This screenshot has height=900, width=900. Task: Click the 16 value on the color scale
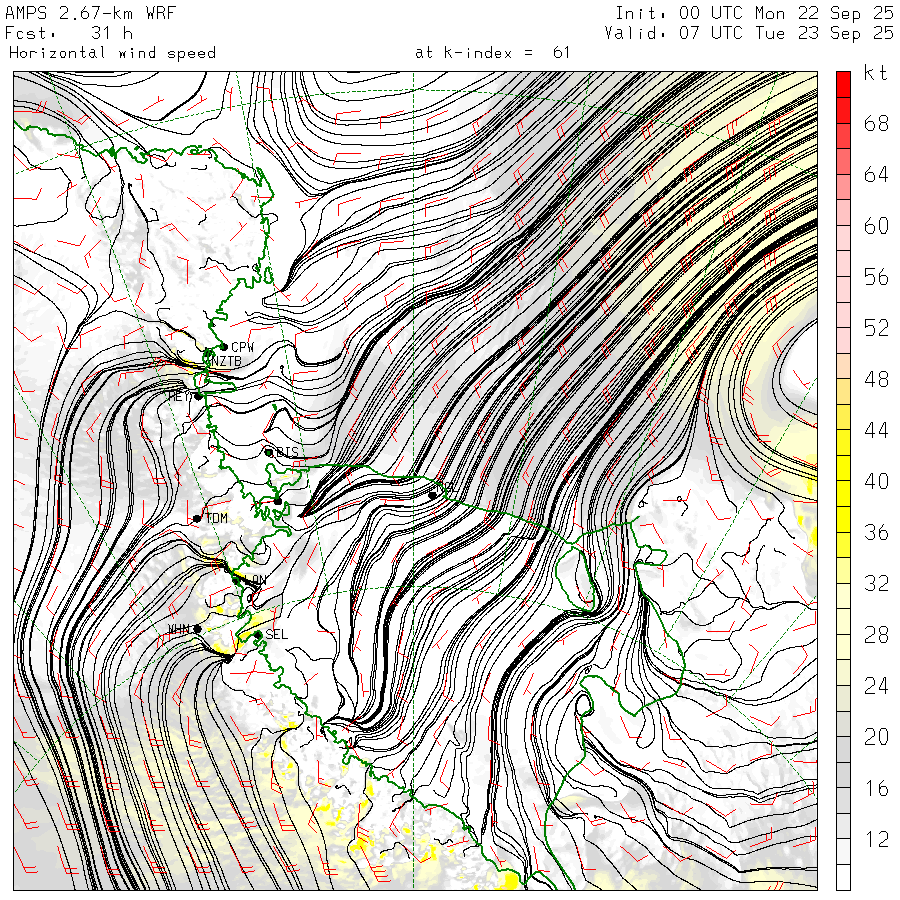(876, 789)
